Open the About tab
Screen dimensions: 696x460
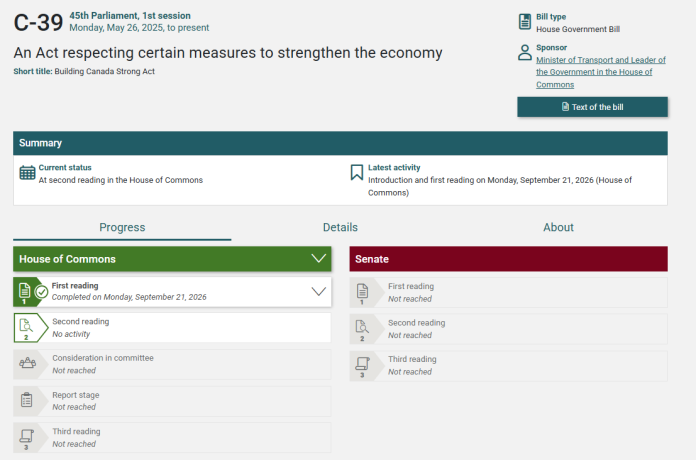pos(558,227)
